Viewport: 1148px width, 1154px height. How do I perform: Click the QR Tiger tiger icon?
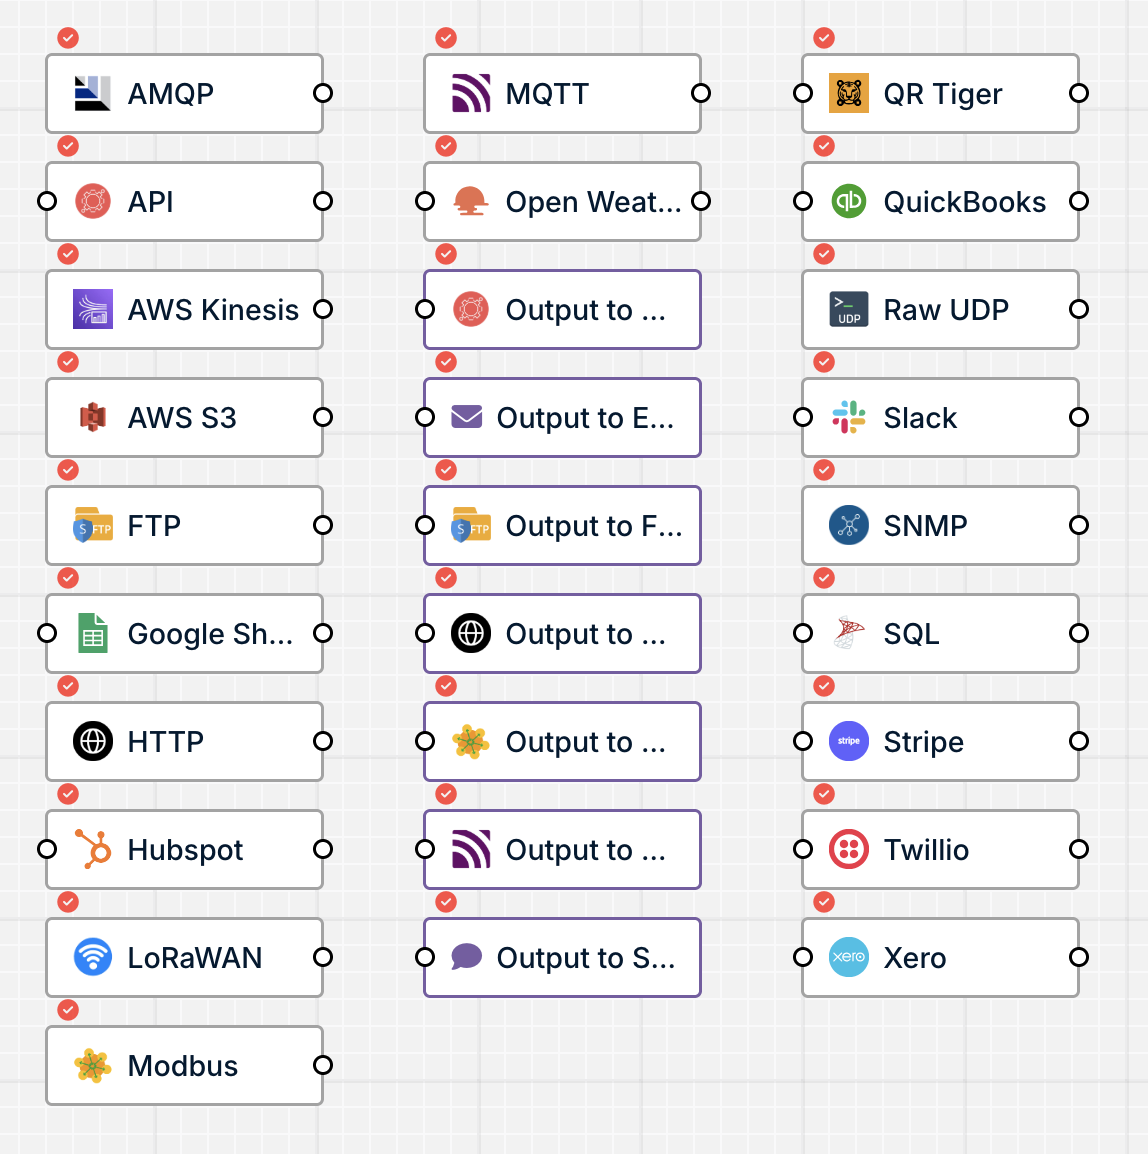pos(848,93)
